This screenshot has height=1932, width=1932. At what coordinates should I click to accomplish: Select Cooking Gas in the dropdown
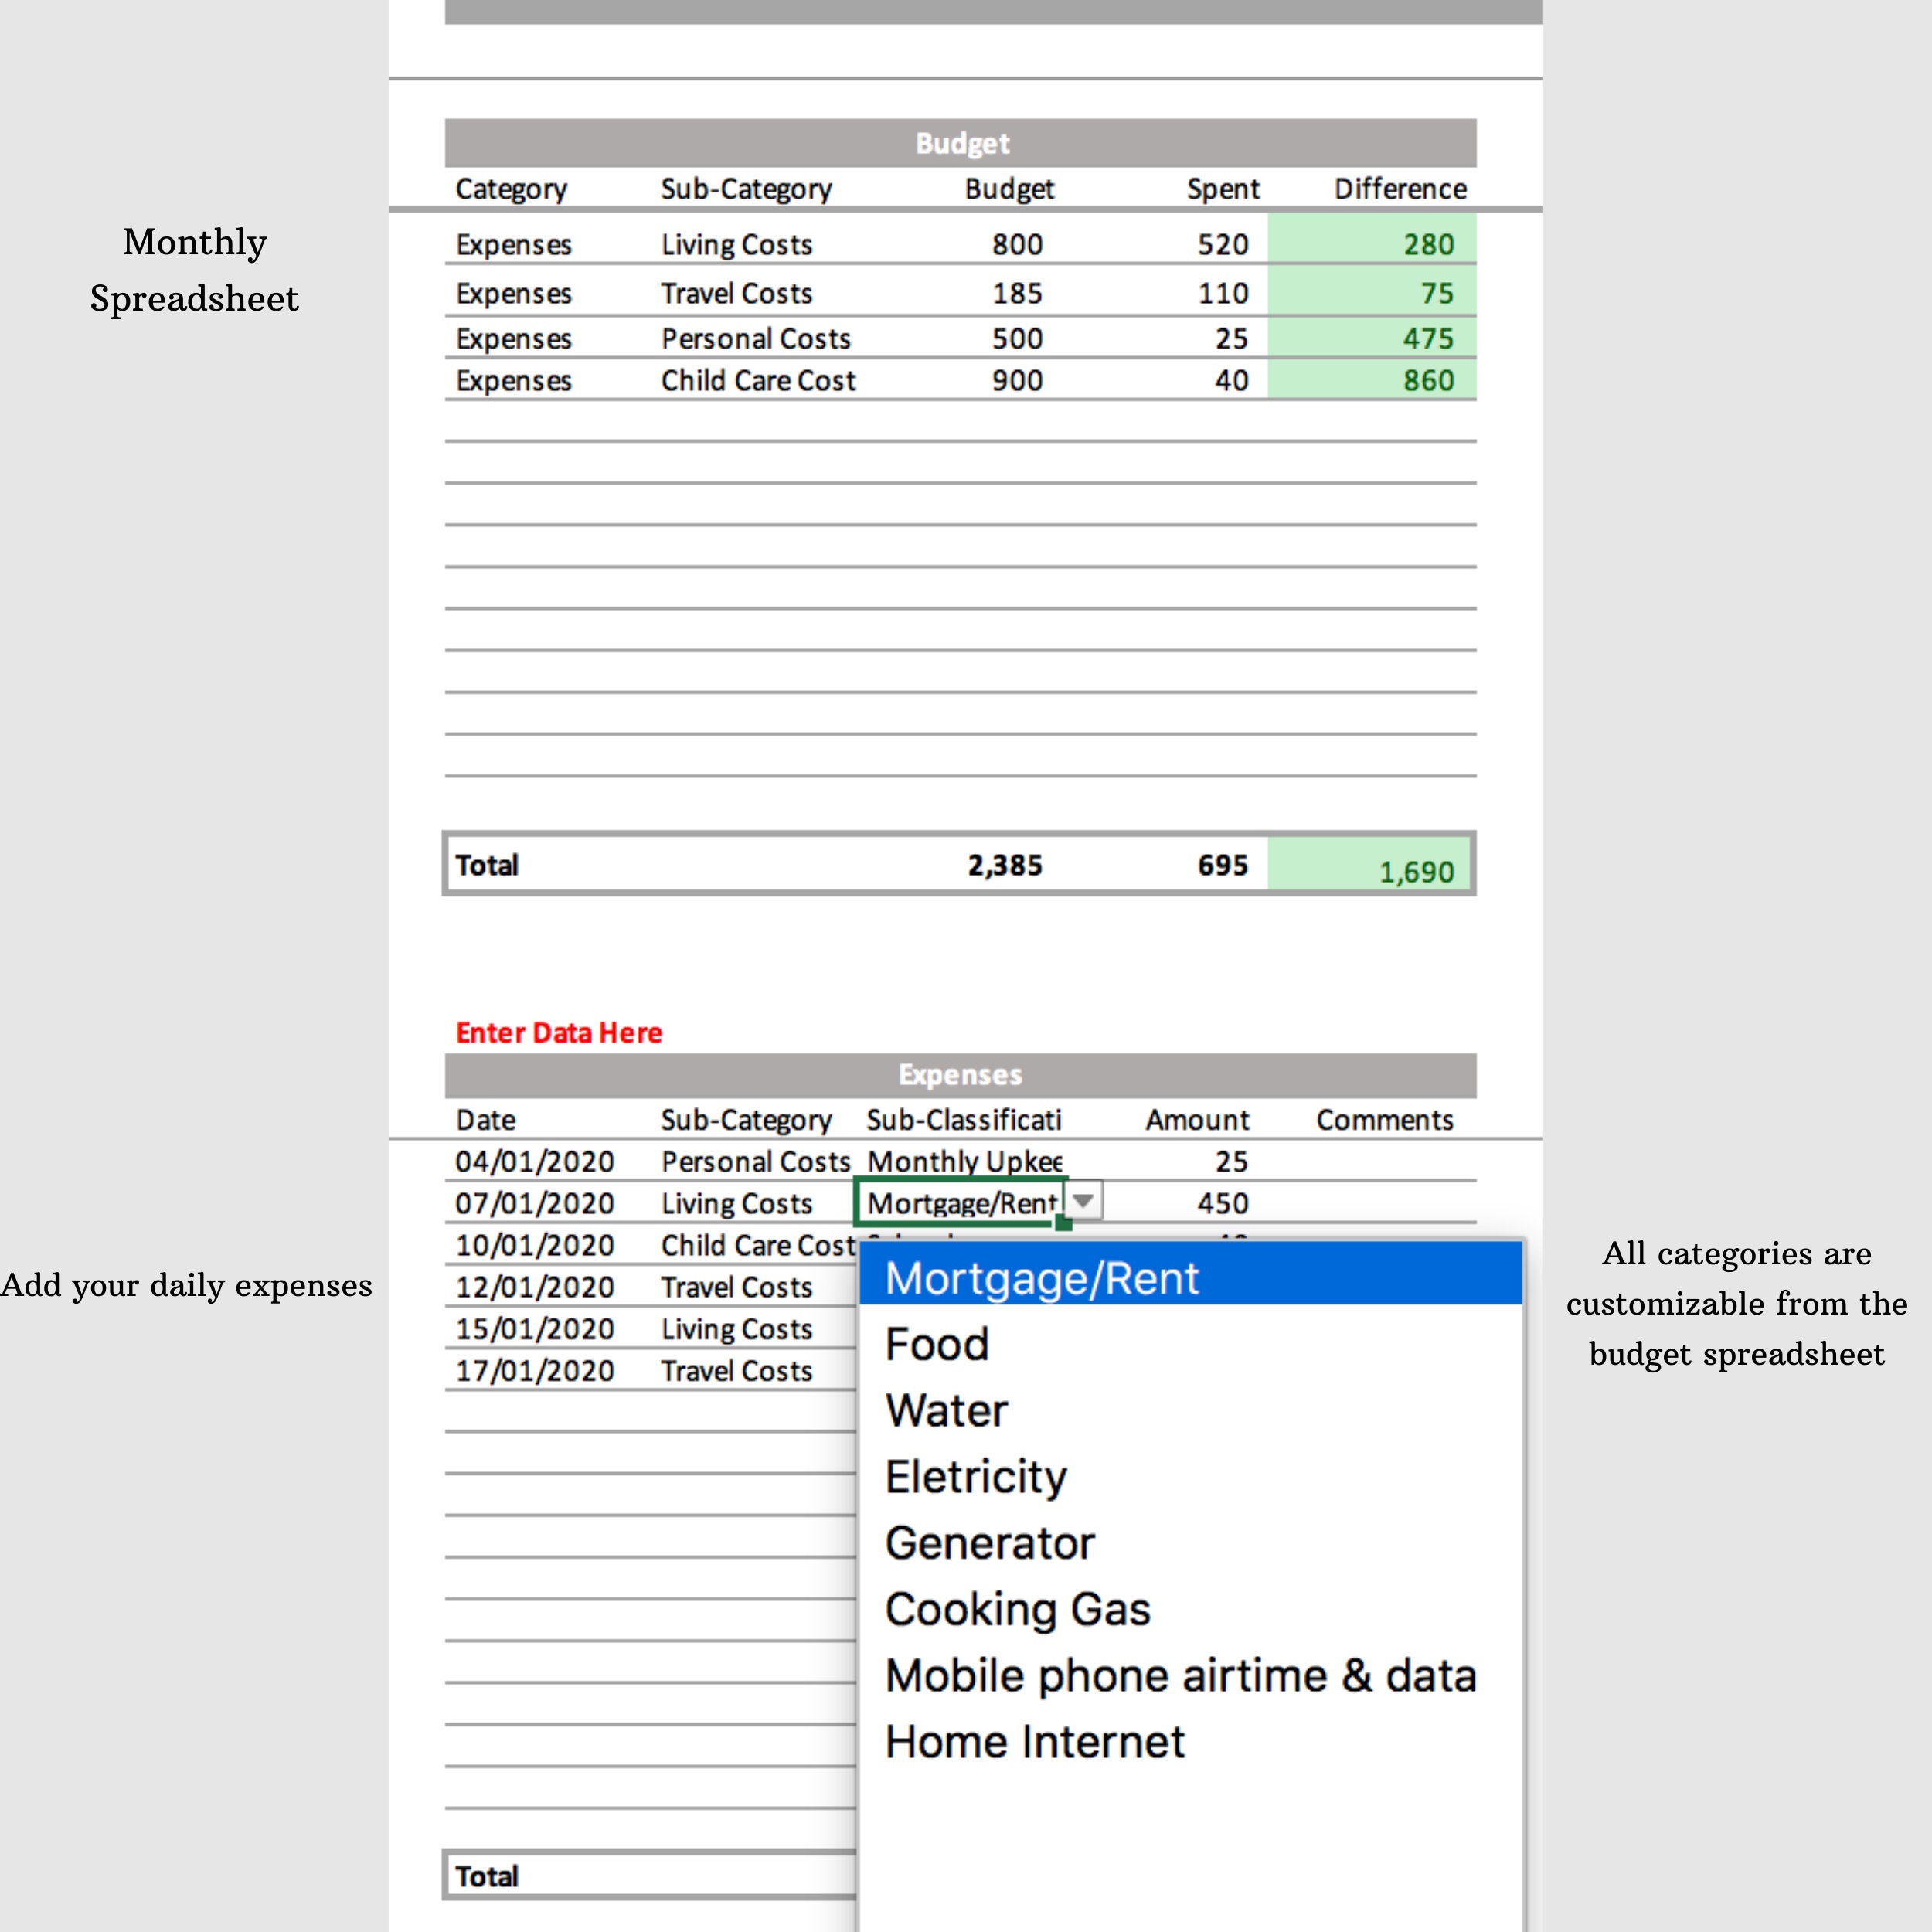1018,1608
